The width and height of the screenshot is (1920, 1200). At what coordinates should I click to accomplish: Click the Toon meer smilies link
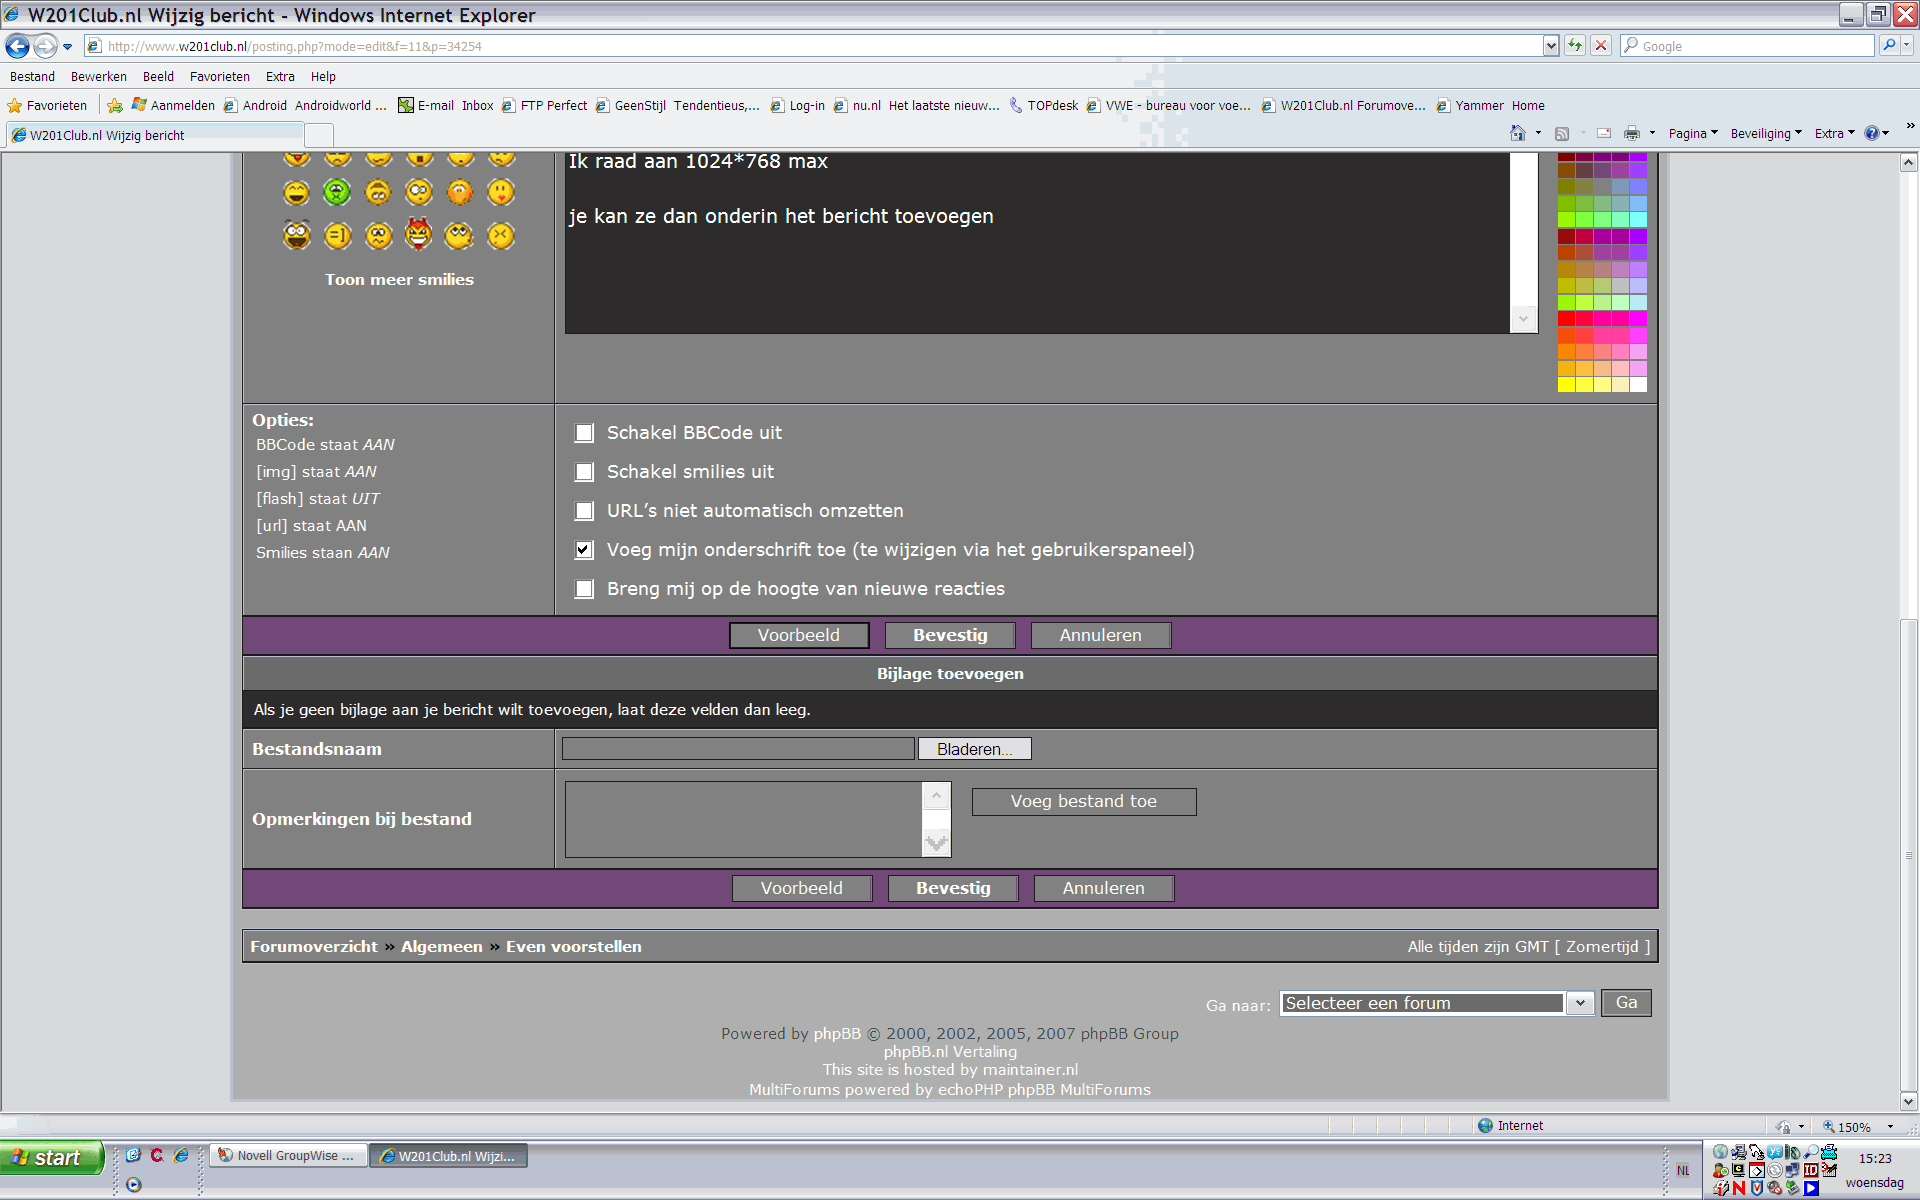(399, 280)
